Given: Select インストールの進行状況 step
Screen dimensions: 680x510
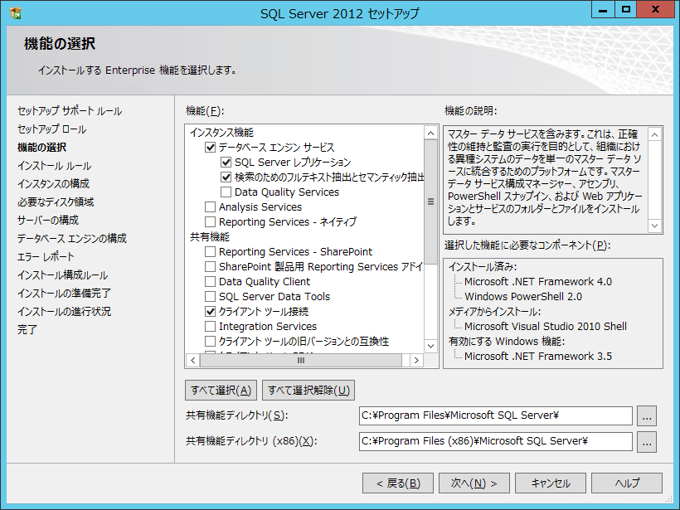Looking at the screenshot, I should (64, 311).
